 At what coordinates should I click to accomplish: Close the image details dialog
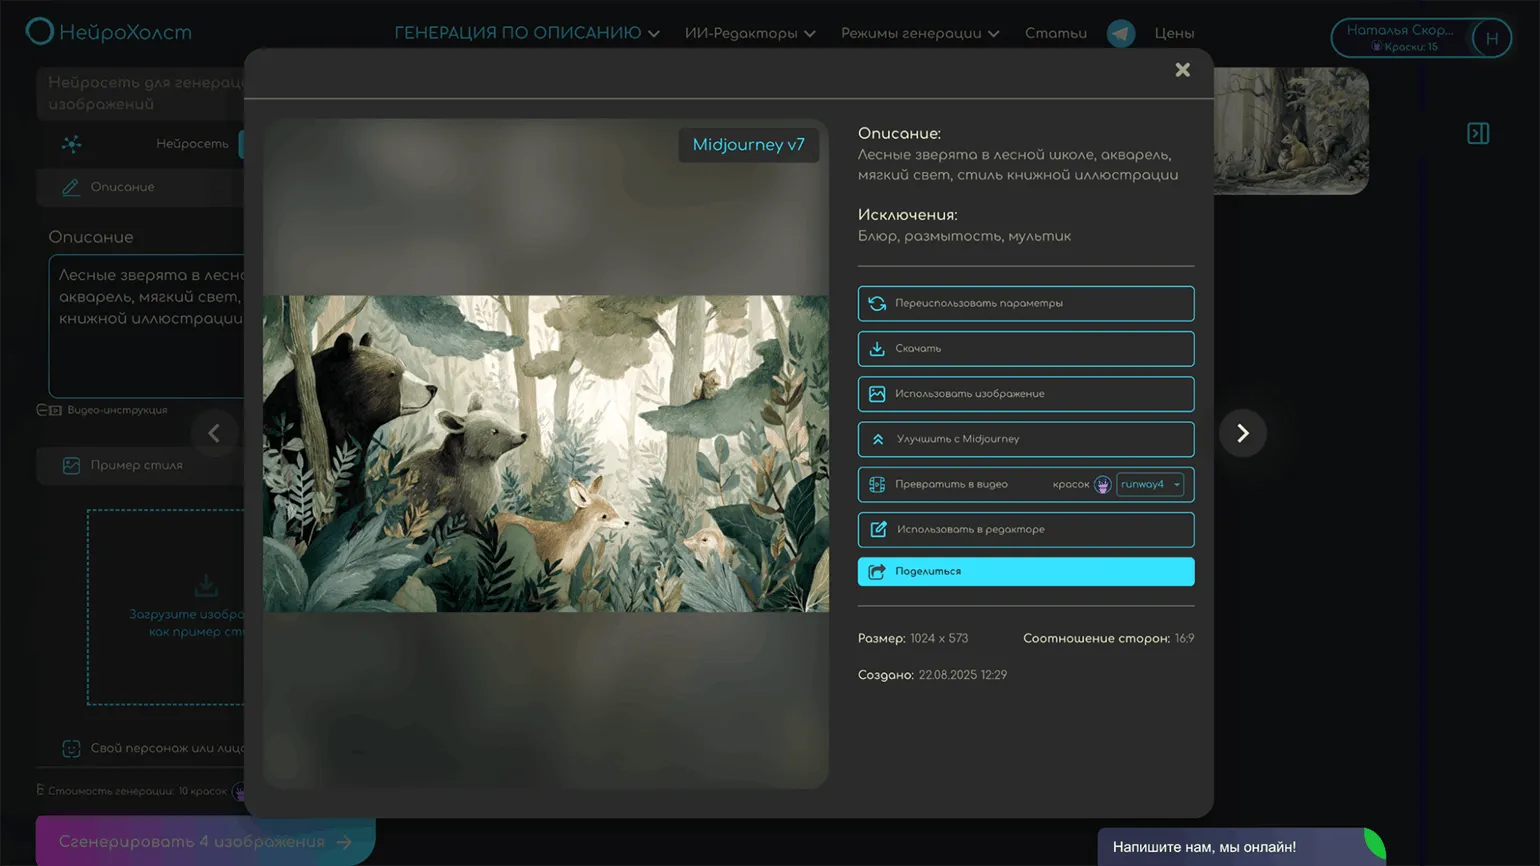(1182, 70)
